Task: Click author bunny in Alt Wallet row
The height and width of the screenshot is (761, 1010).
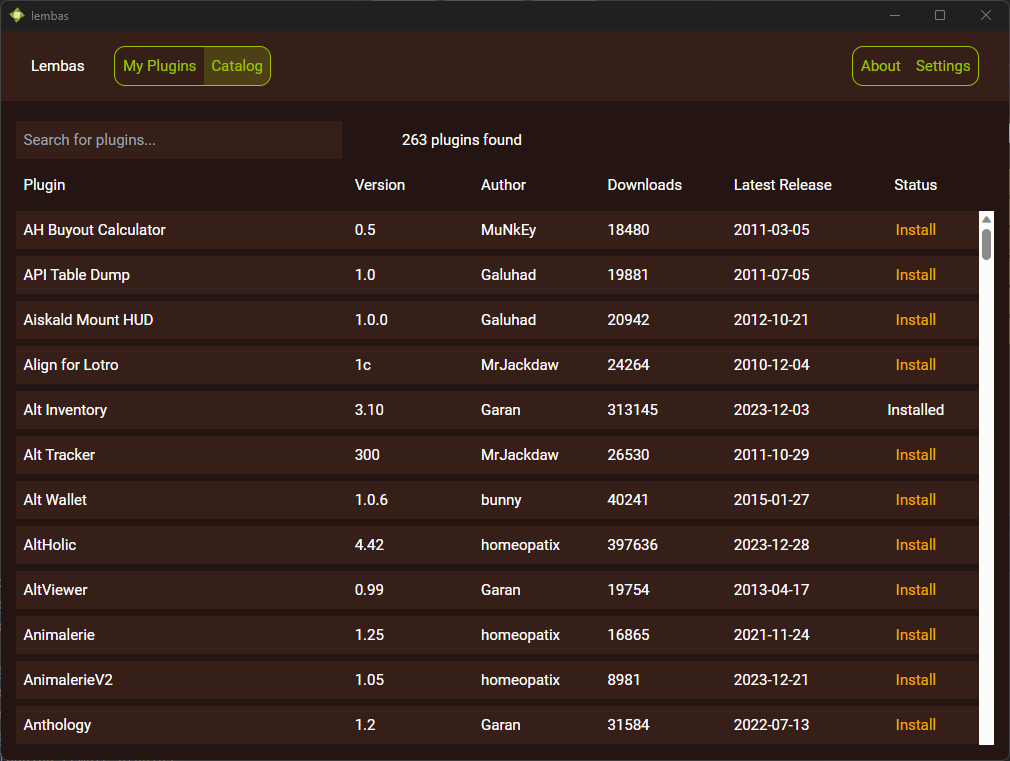Action: (x=501, y=500)
